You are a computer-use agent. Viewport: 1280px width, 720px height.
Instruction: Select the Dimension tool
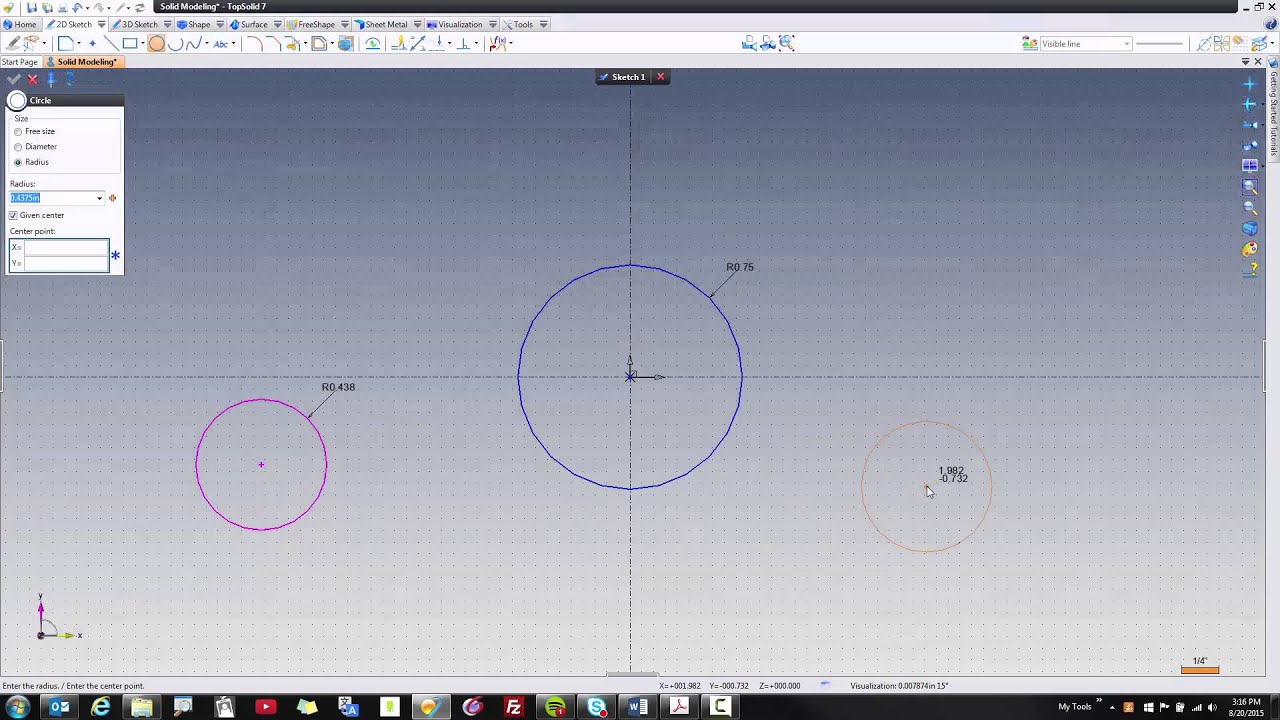pyautogui.click(x=419, y=43)
